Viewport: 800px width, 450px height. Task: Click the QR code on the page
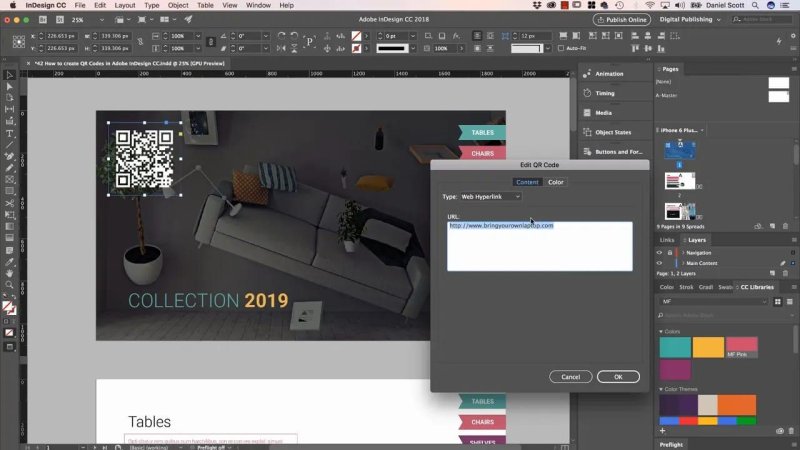pos(144,159)
